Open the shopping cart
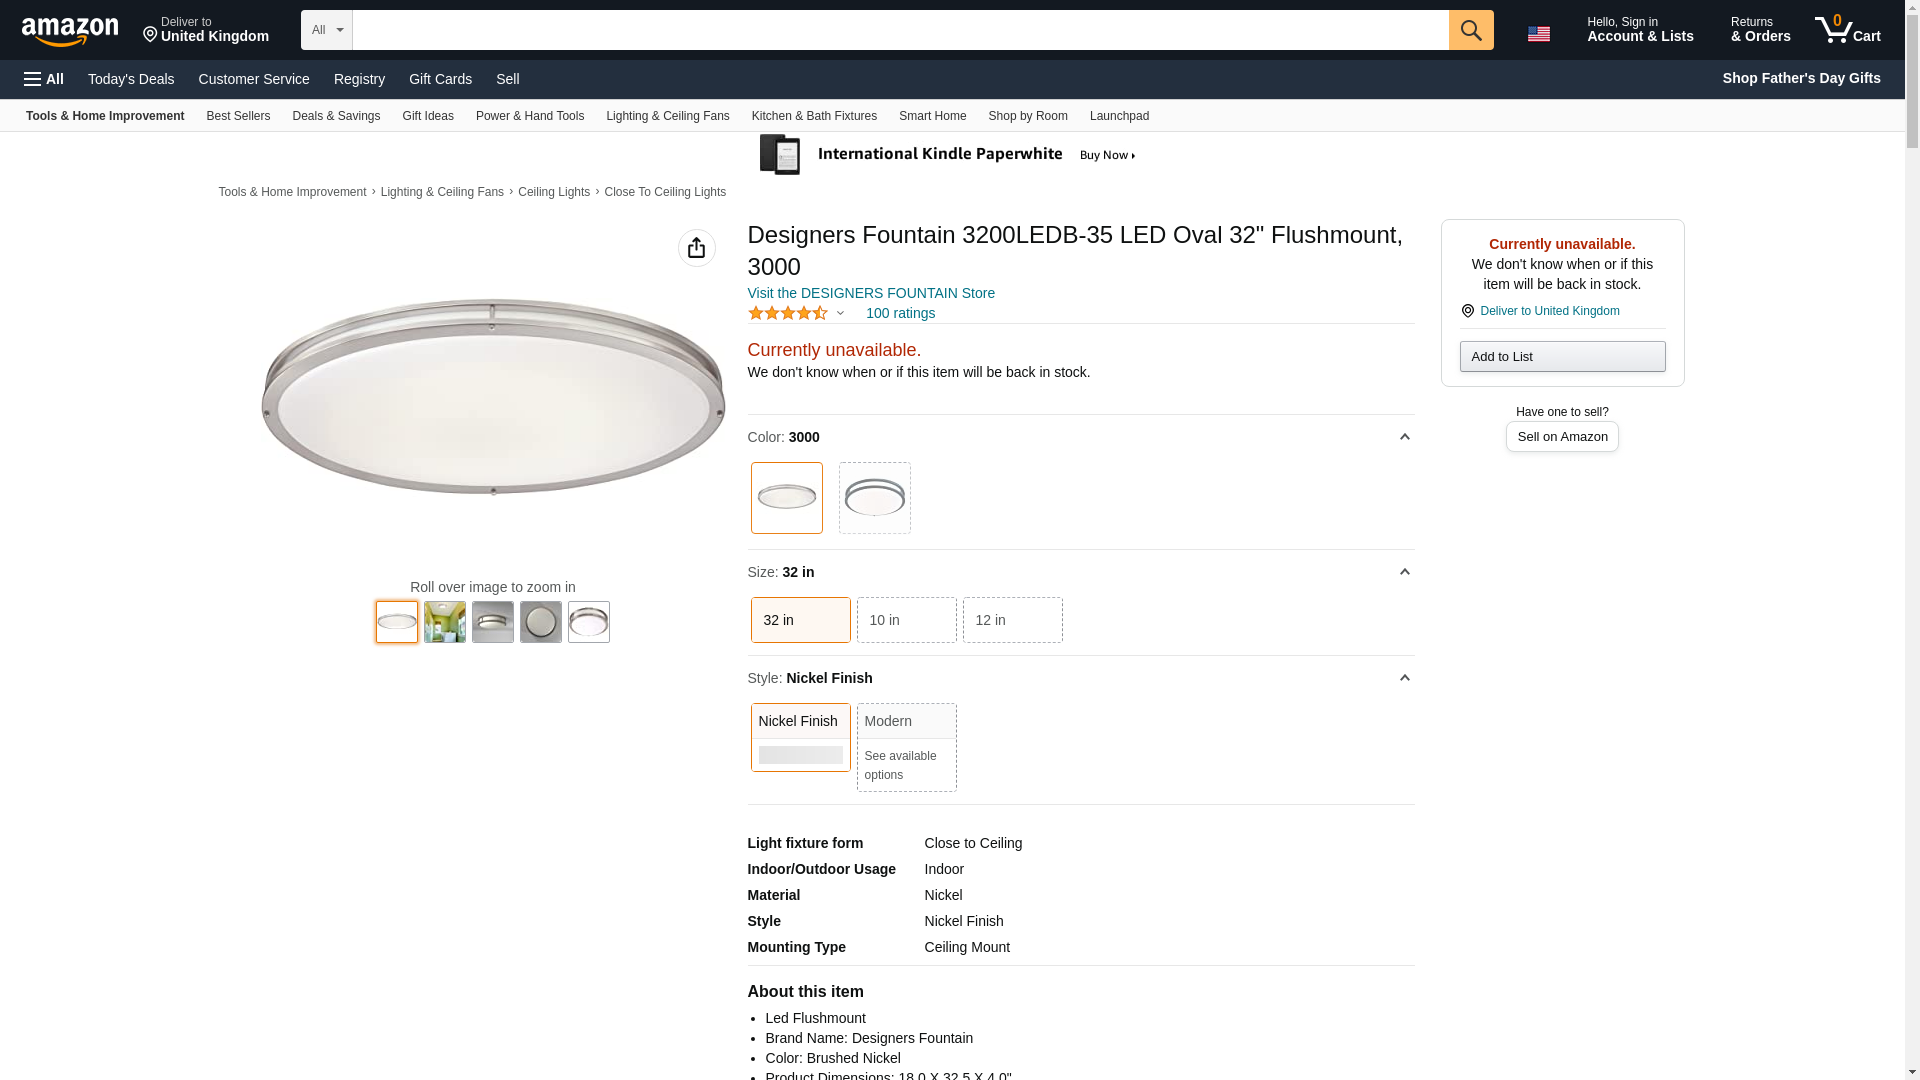The image size is (1920, 1080). point(1848,30)
